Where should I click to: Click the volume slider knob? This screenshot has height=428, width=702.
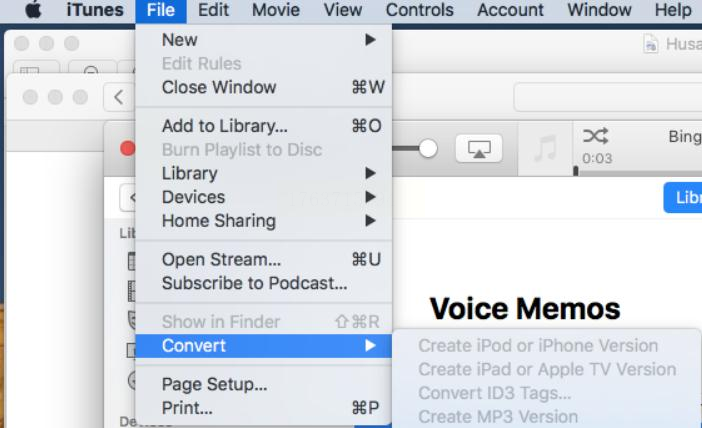click(x=430, y=148)
